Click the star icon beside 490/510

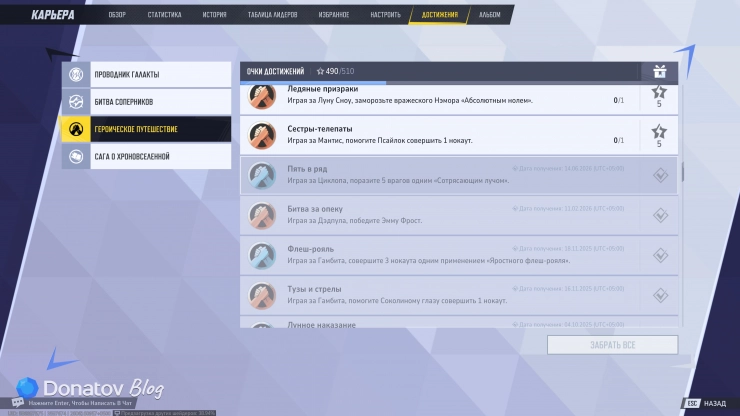(x=320, y=71)
